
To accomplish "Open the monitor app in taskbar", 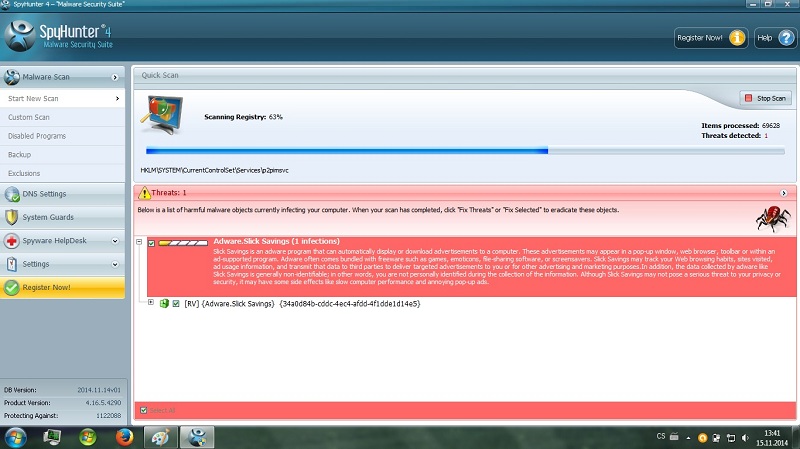I will pyautogui.click(x=52, y=437).
